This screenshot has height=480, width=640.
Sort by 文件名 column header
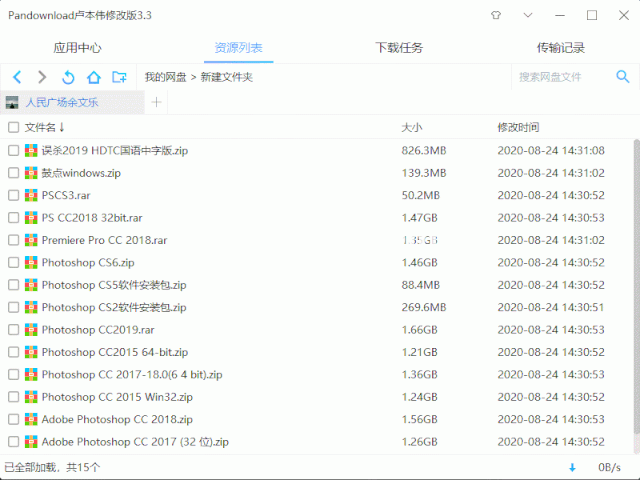point(42,127)
